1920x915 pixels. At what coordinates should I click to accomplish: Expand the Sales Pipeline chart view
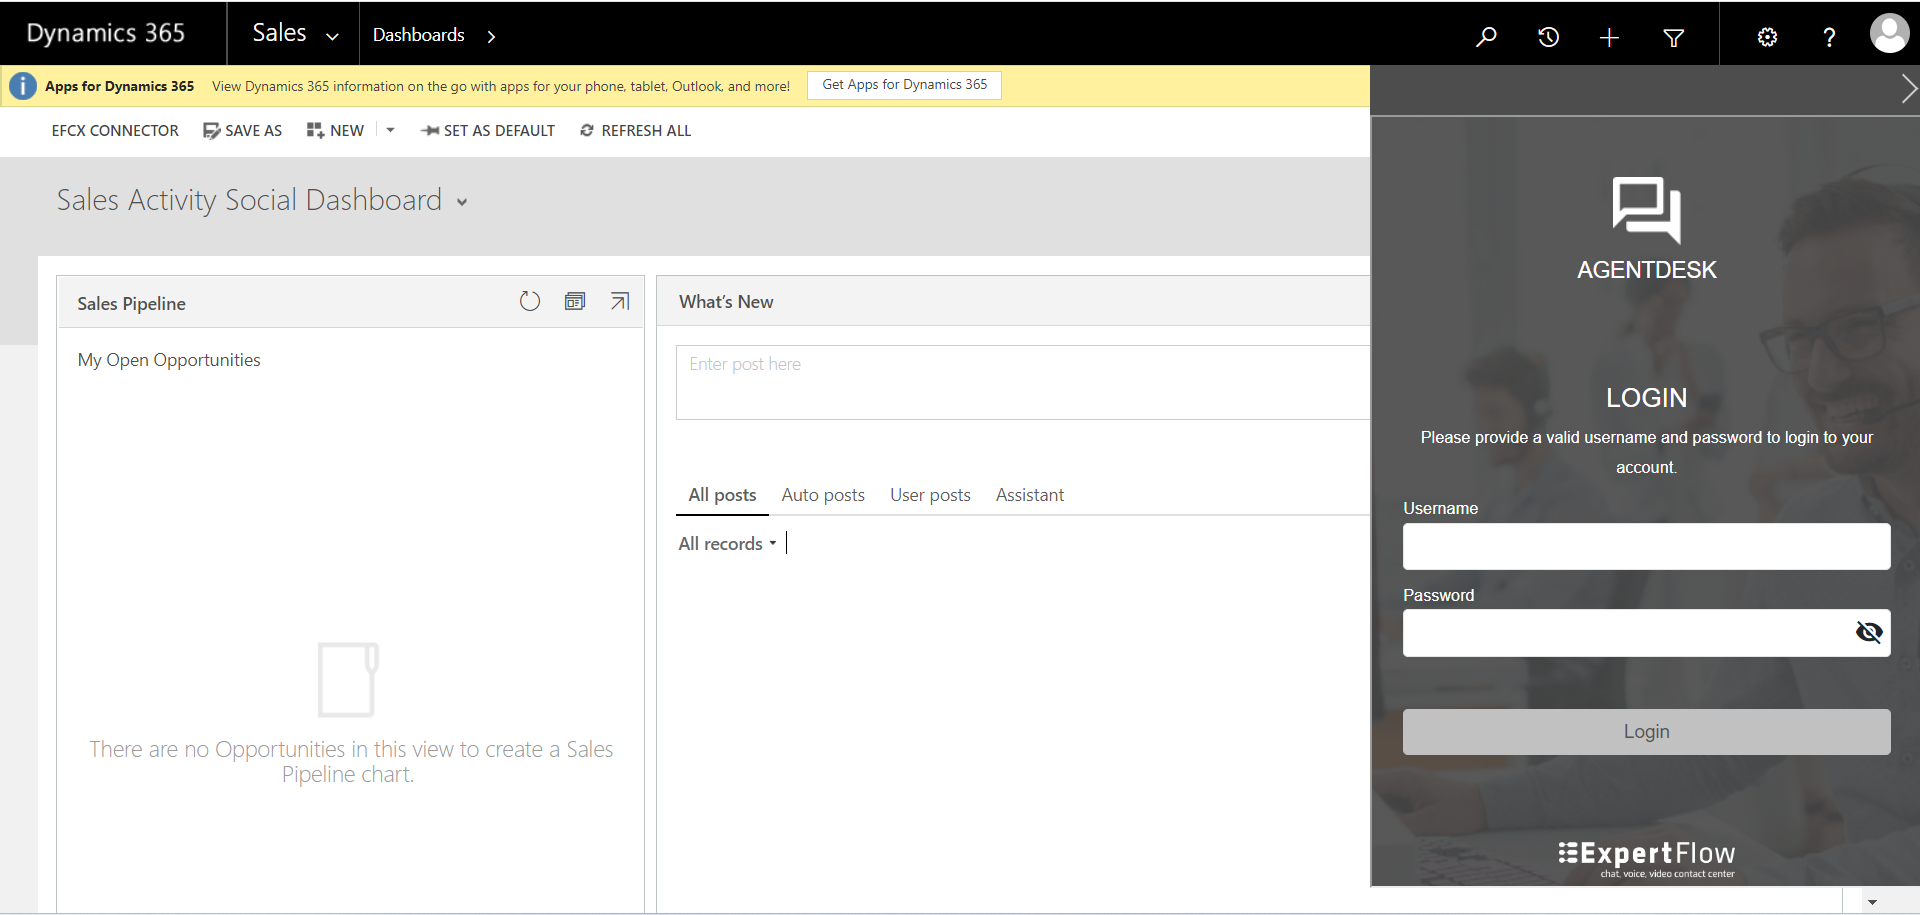tap(620, 301)
